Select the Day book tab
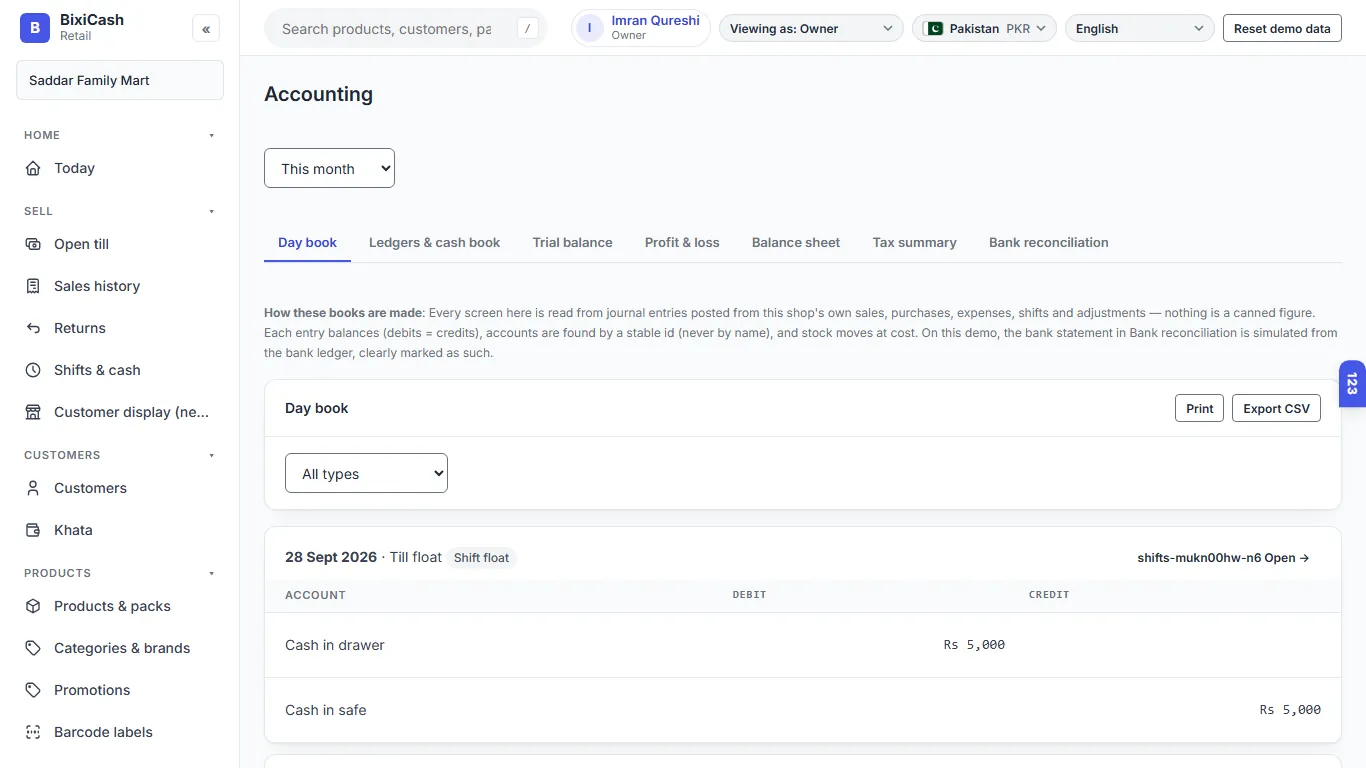The width and height of the screenshot is (1366, 768). pyautogui.click(x=307, y=242)
